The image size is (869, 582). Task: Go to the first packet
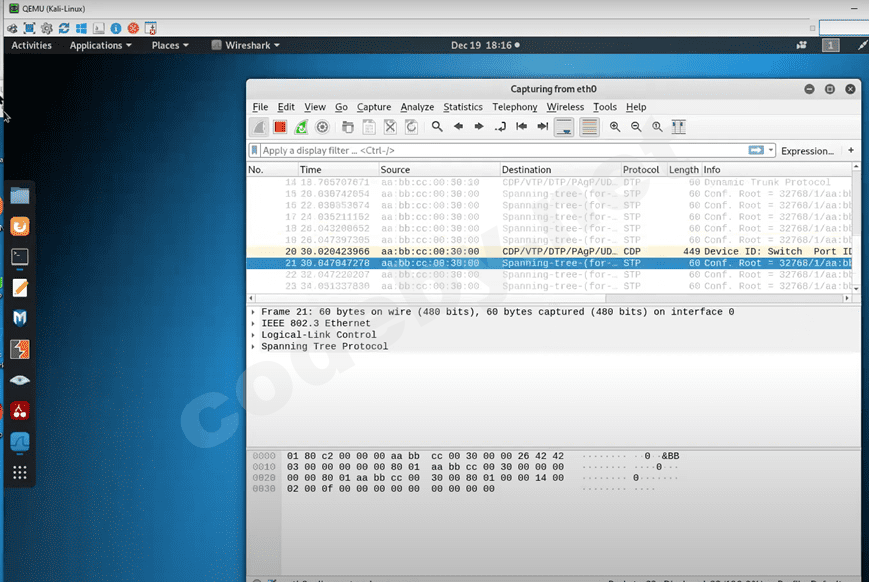click(x=521, y=127)
